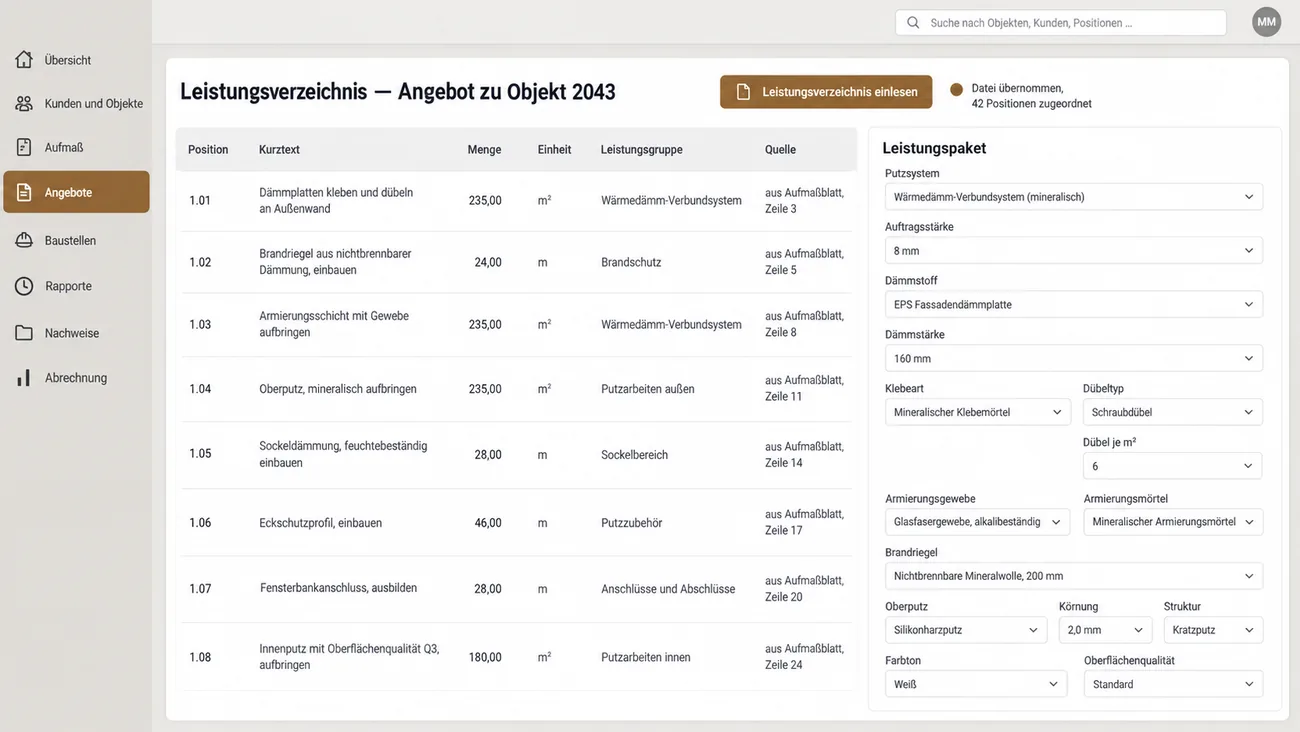Click 'Anschlüsse und Abschlüsse' cell
The width and height of the screenshot is (1300, 732).
(668, 589)
